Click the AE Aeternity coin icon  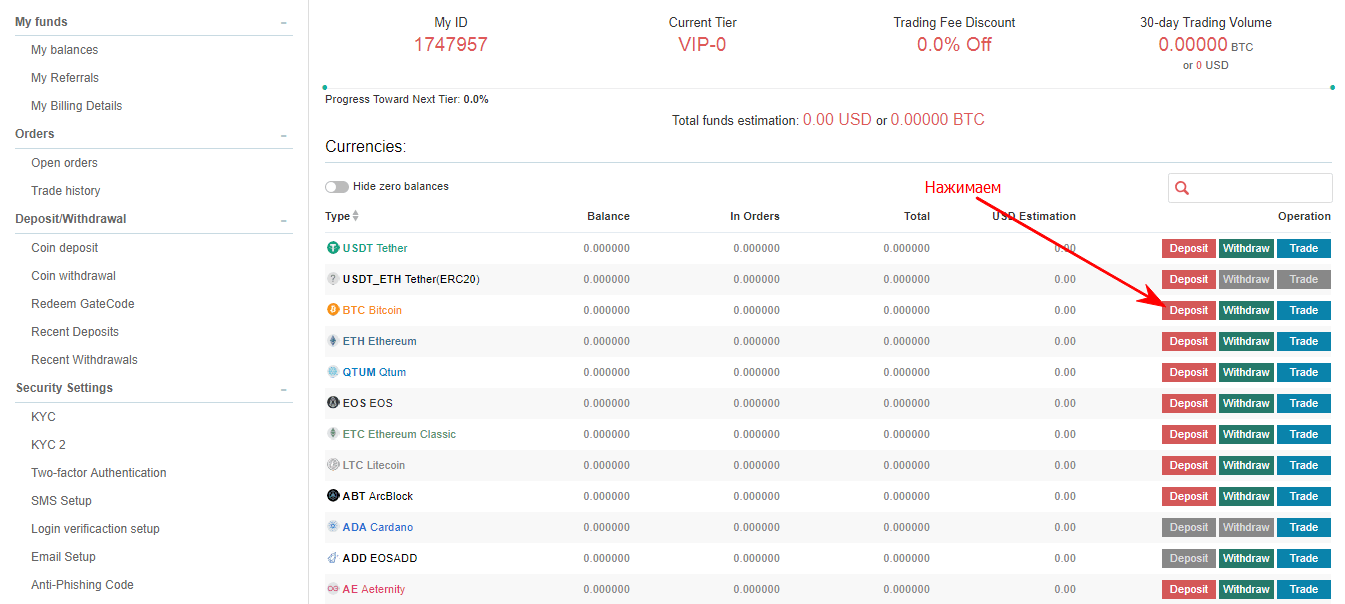333,589
